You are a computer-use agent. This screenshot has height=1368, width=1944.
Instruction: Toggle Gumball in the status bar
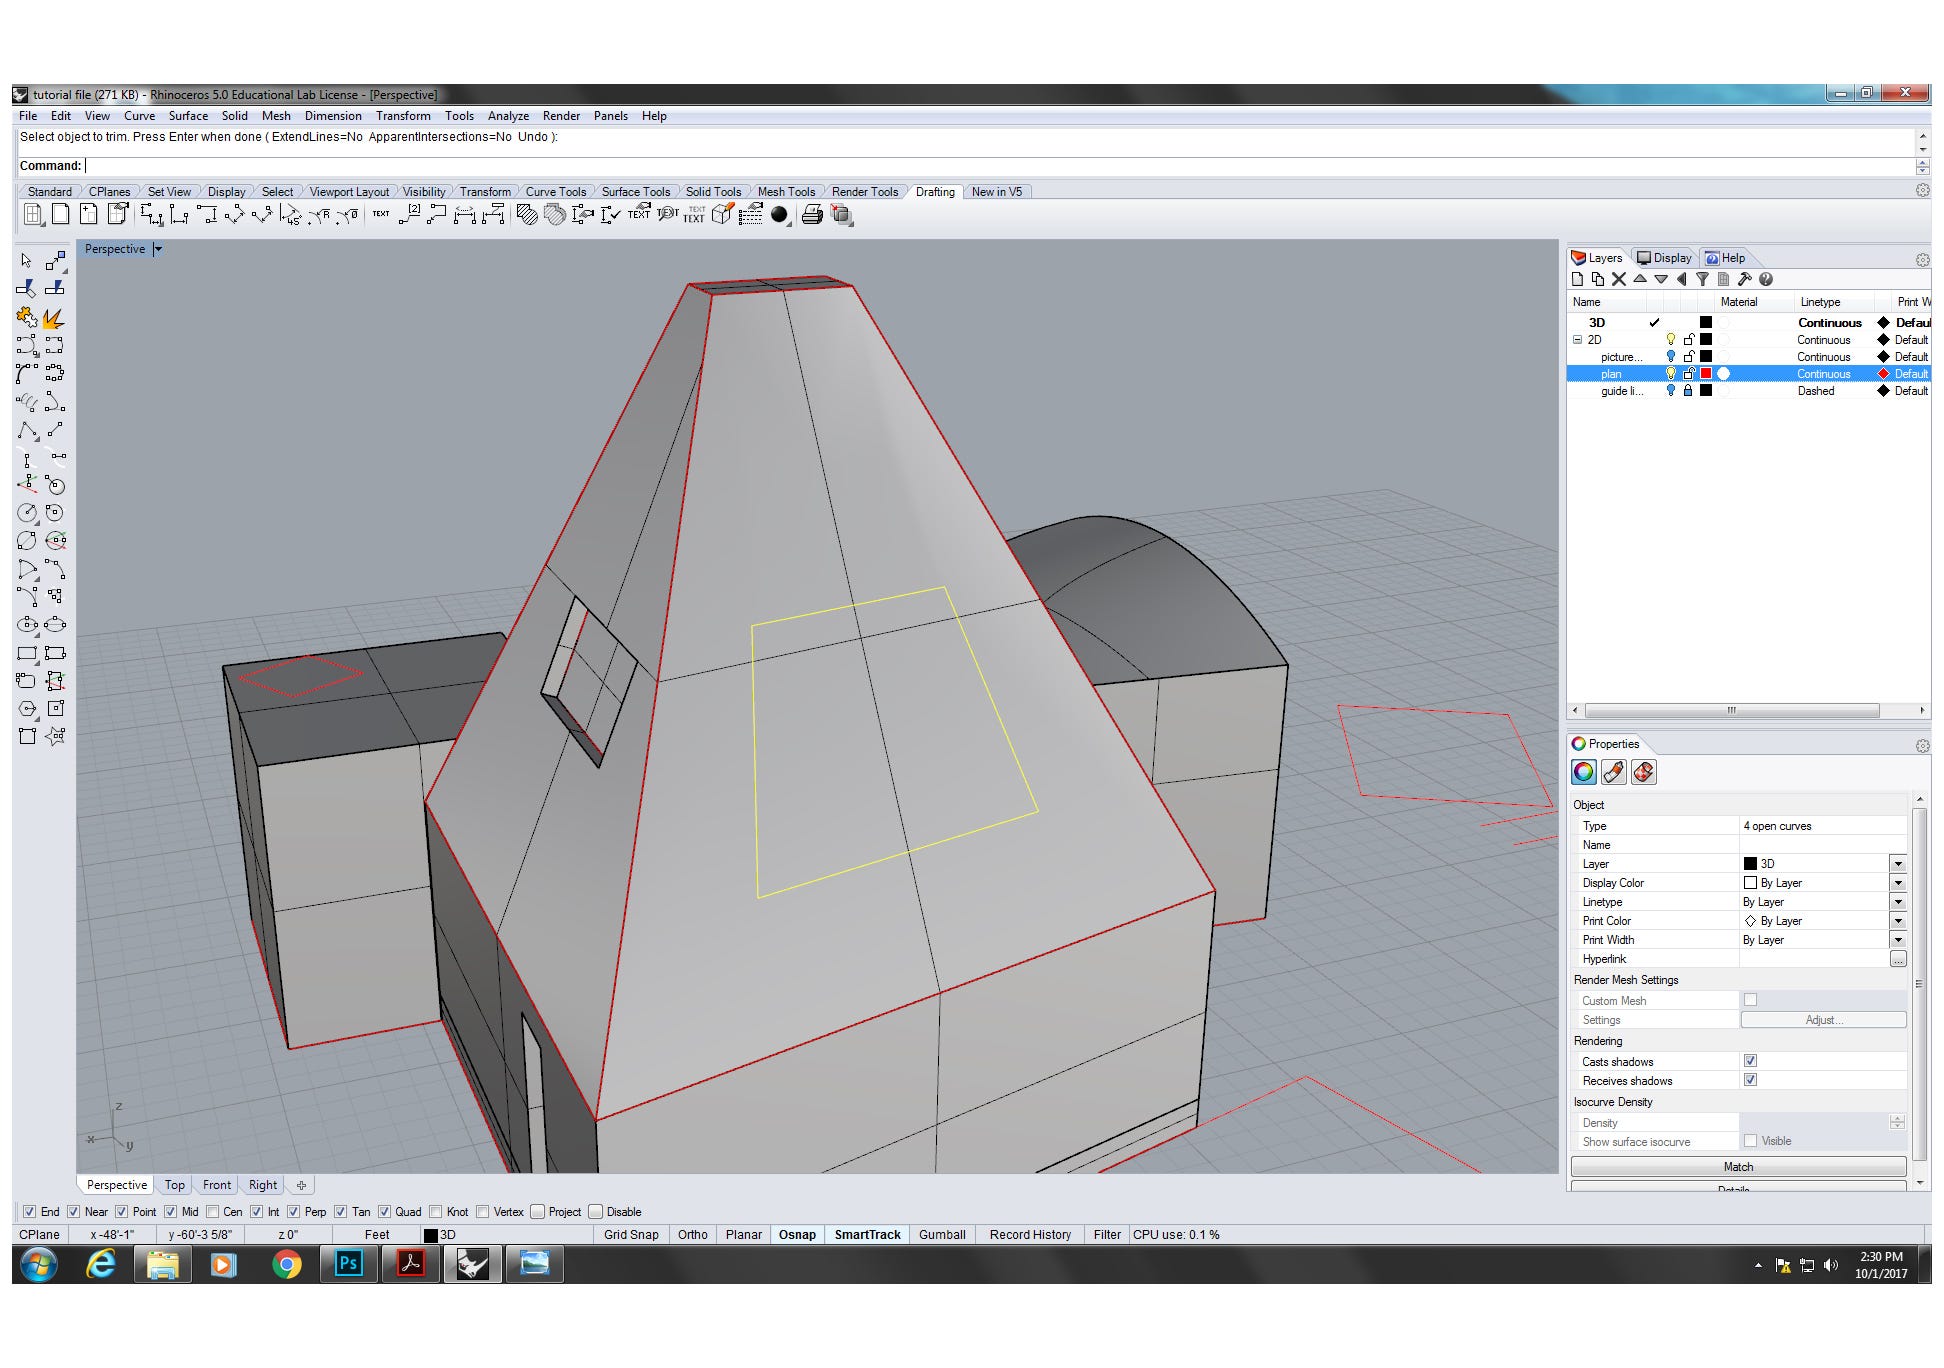[942, 1235]
